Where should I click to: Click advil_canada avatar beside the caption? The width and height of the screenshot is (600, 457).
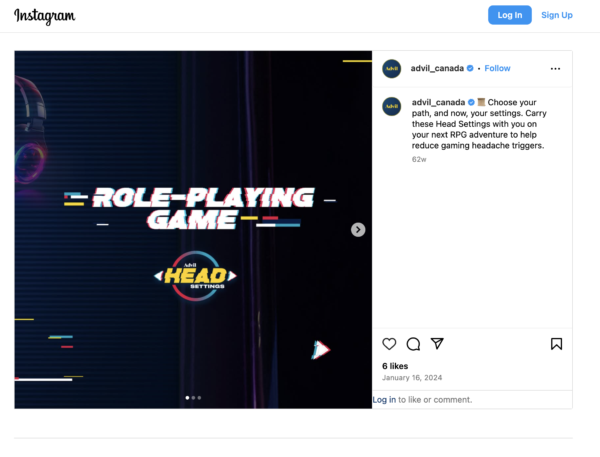point(391,106)
